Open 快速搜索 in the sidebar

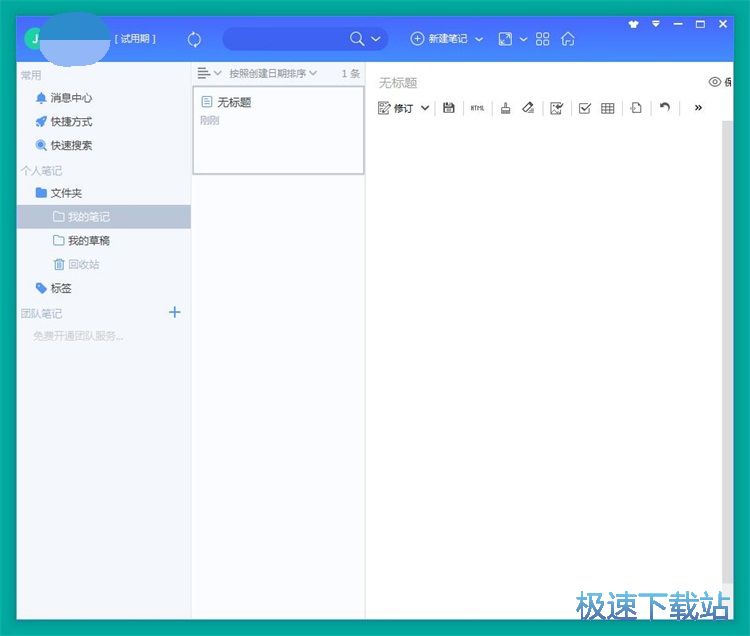point(64,145)
